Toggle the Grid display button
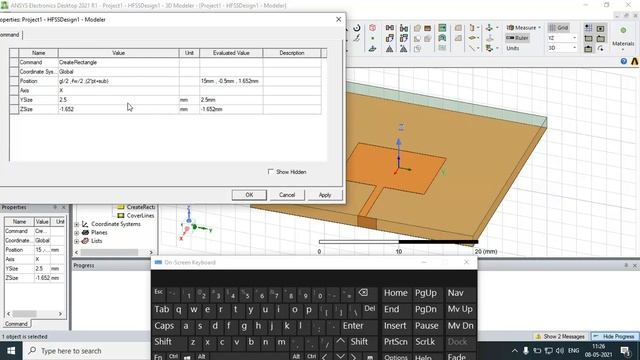 point(558,28)
